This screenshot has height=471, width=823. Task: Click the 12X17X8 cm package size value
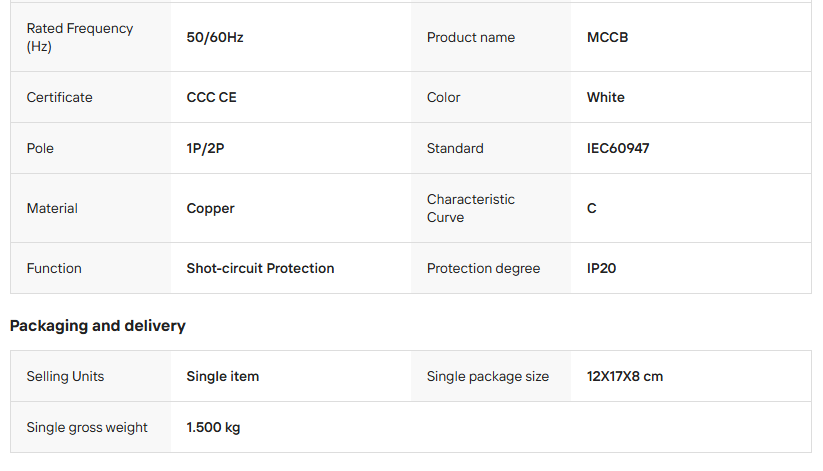click(625, 376)
